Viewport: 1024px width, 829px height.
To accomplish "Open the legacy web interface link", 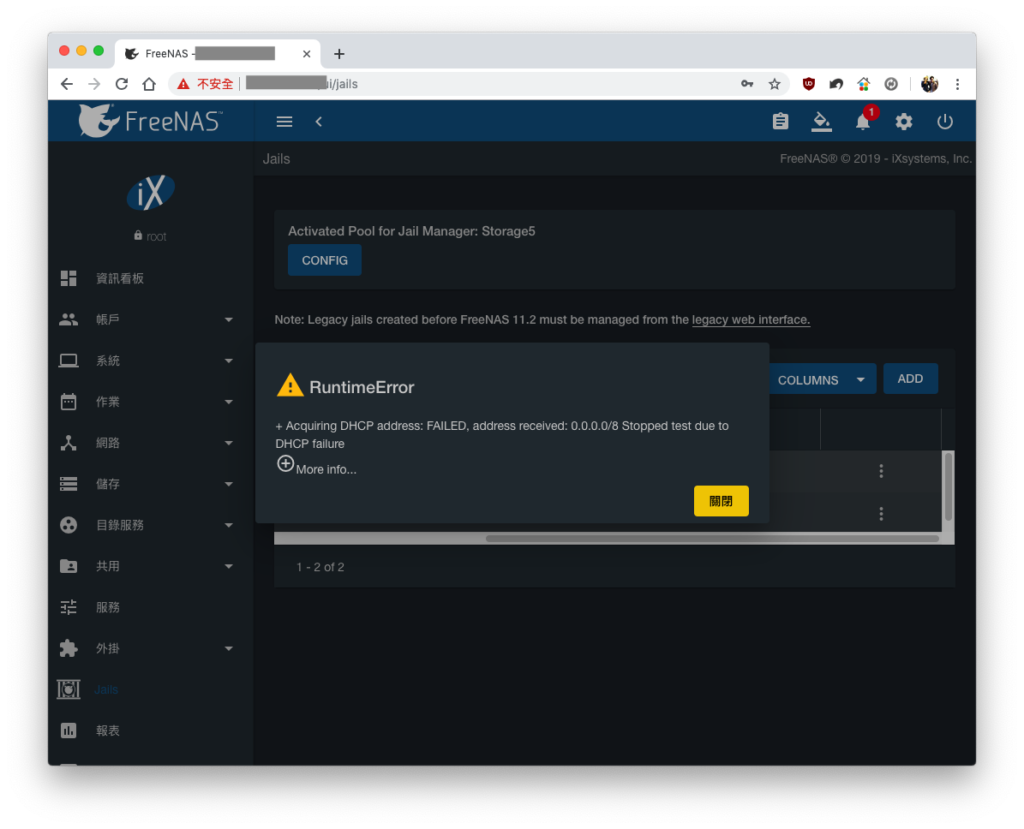I will coord(750,319).
